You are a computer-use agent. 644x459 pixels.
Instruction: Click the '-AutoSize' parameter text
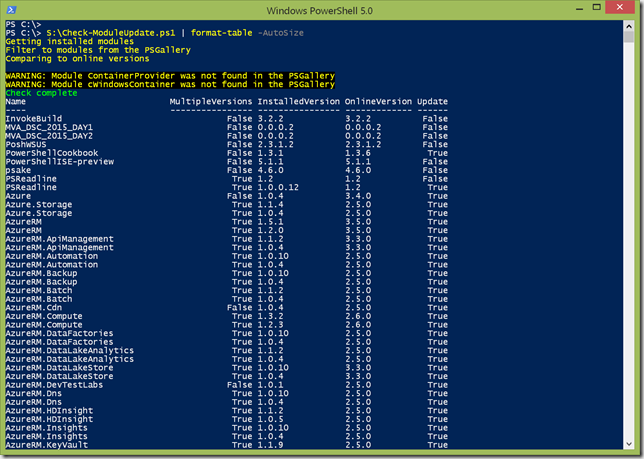(281, 33)
